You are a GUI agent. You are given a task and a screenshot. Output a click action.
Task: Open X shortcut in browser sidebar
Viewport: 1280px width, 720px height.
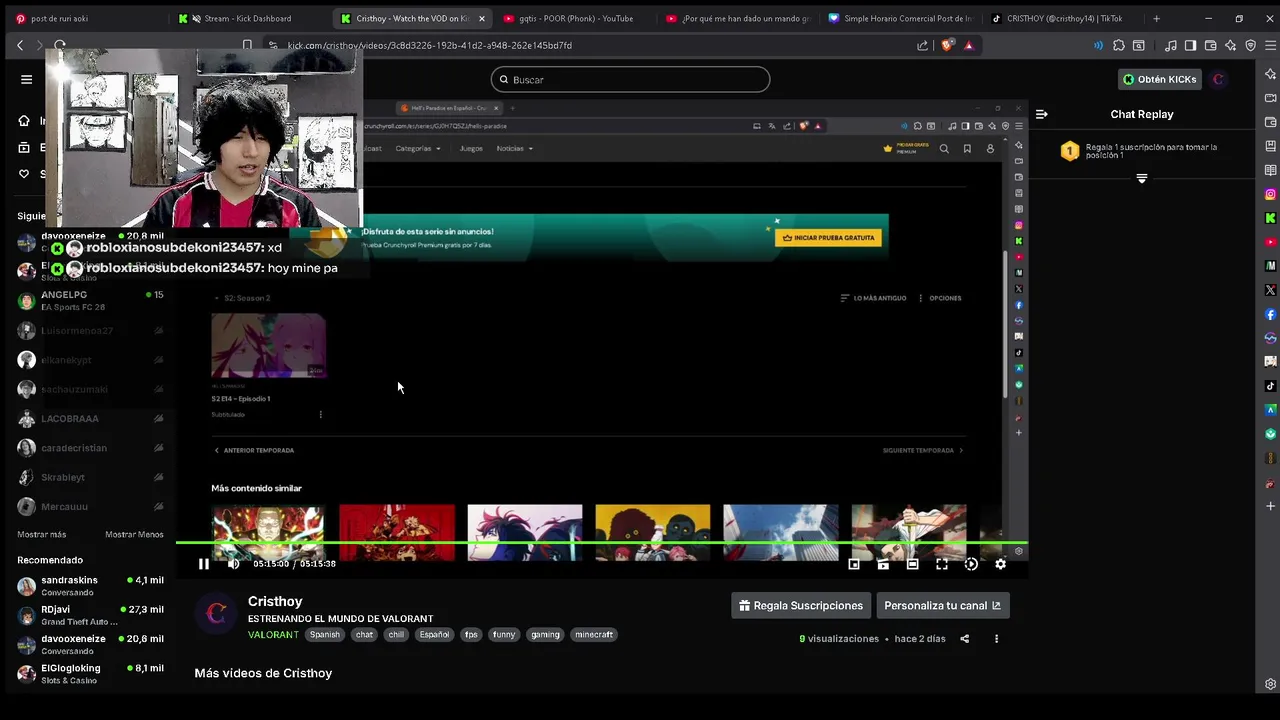tap(1270, 290)
